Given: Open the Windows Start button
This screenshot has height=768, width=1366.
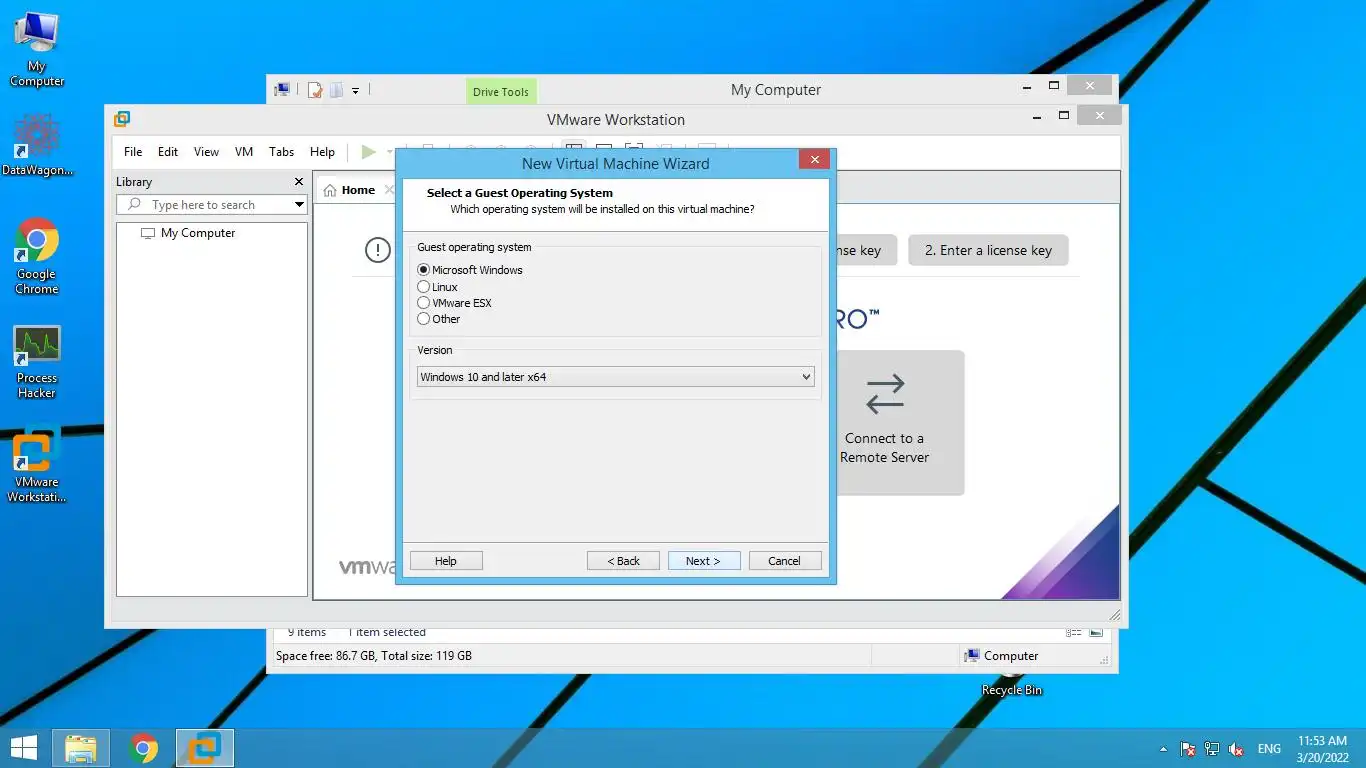Looking at the screenshot, I should 23,748.
